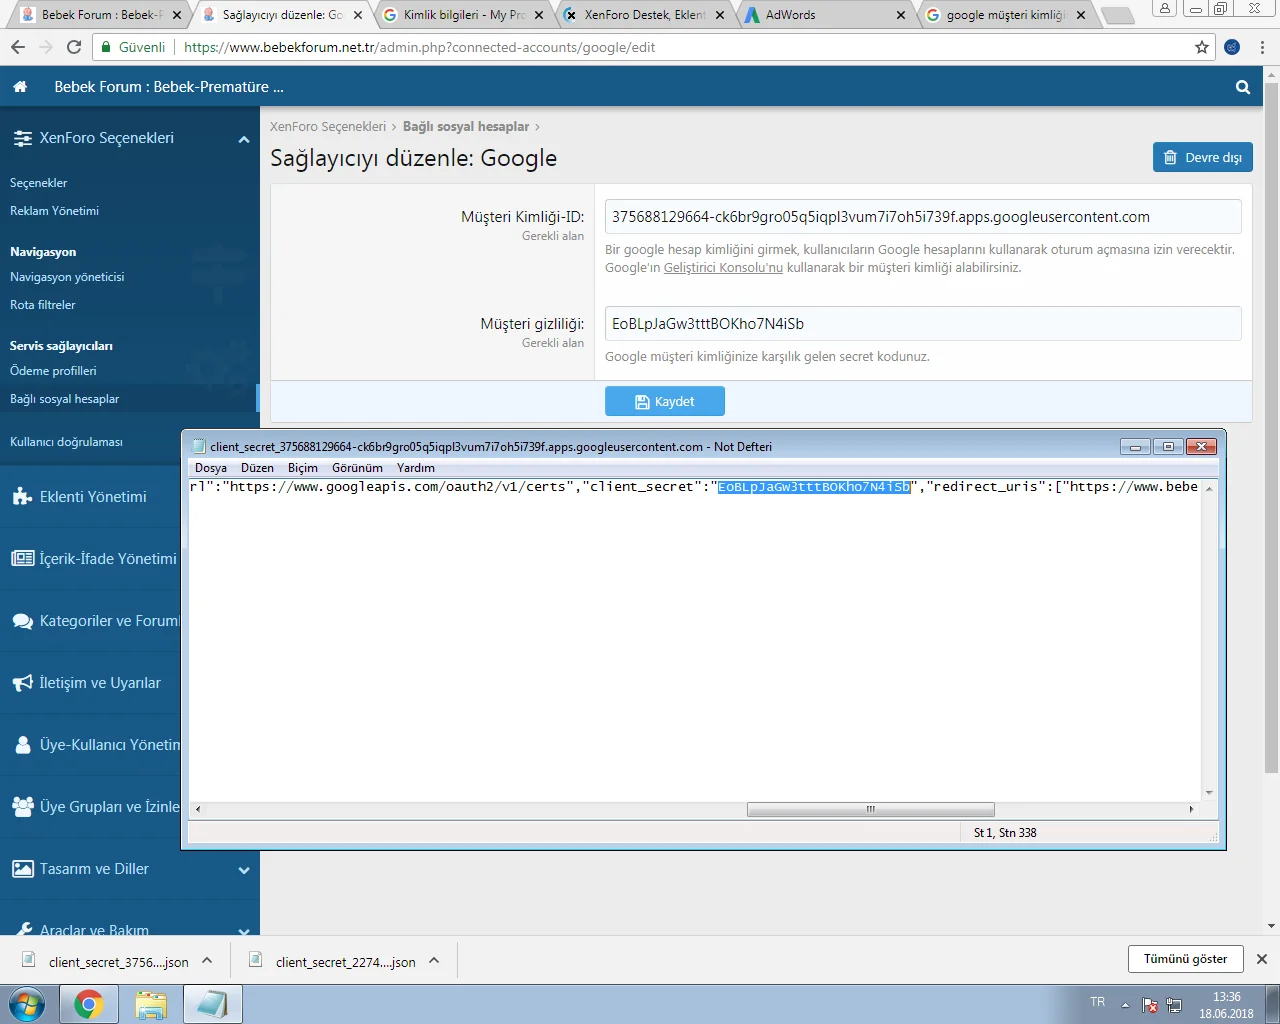The image size is (1280, 1024).
Task: Follow the Geliştirici Konsolu'nu link
Action: pos(723,268)
